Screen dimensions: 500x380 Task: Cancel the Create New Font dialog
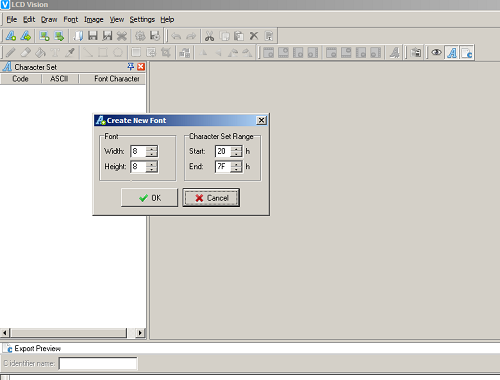211,198
